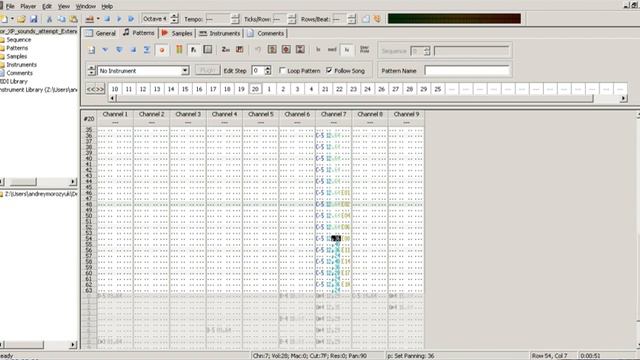The width and height of the screenshot is (640, 360).
Task: Open the MIDI record dropdown arrow
Action: (x=98, y=19)
